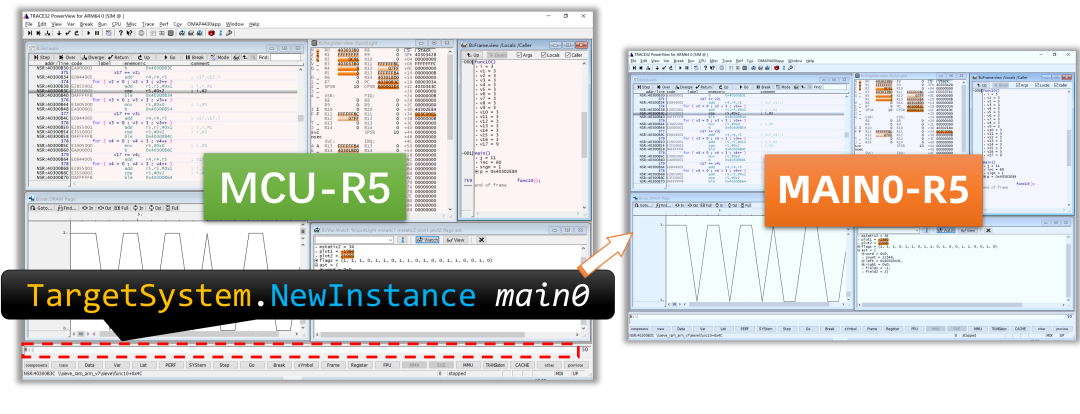Open the variable dropdown in the Watch window
1080x414 pixels.
pos(391,240)
